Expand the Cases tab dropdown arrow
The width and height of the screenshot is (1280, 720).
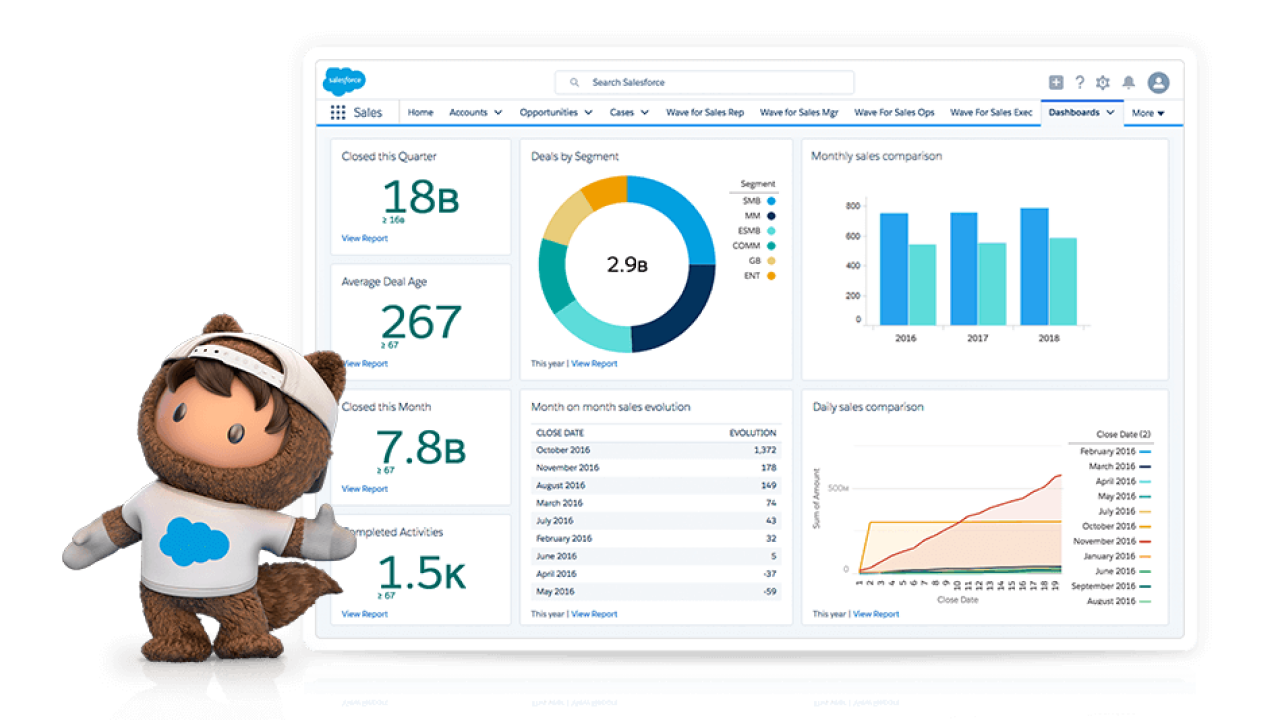pyautogui.click(x=644, y=113)
